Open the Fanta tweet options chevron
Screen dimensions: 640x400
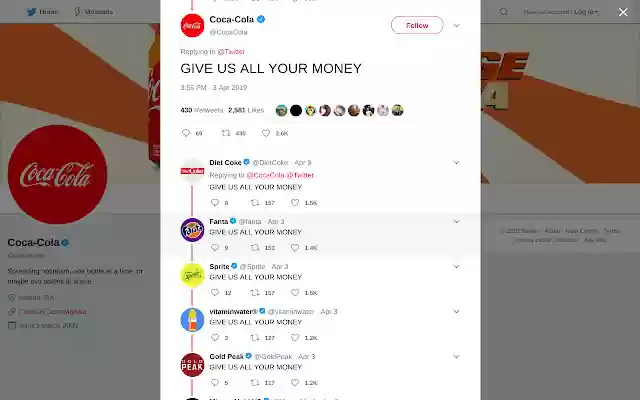click(x=456, y=222)
